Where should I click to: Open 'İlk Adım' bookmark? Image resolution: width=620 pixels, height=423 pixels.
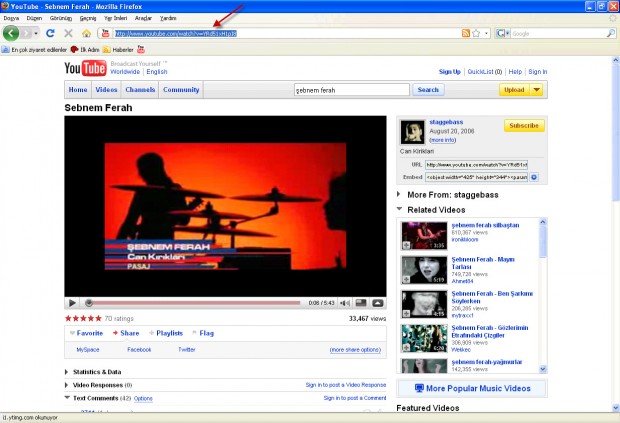(x=85, y=49)
